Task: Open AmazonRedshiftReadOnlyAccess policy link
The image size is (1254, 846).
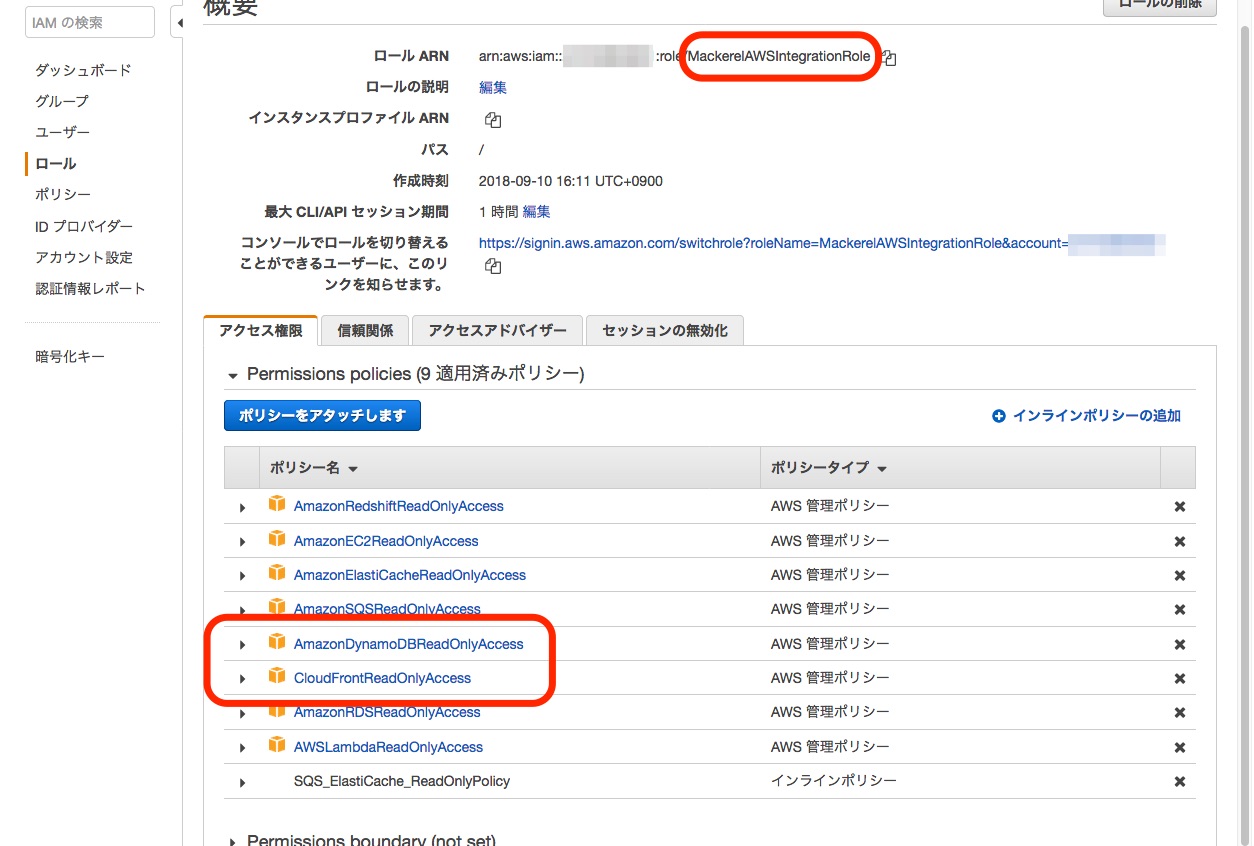Action: (x=399, y=506)
